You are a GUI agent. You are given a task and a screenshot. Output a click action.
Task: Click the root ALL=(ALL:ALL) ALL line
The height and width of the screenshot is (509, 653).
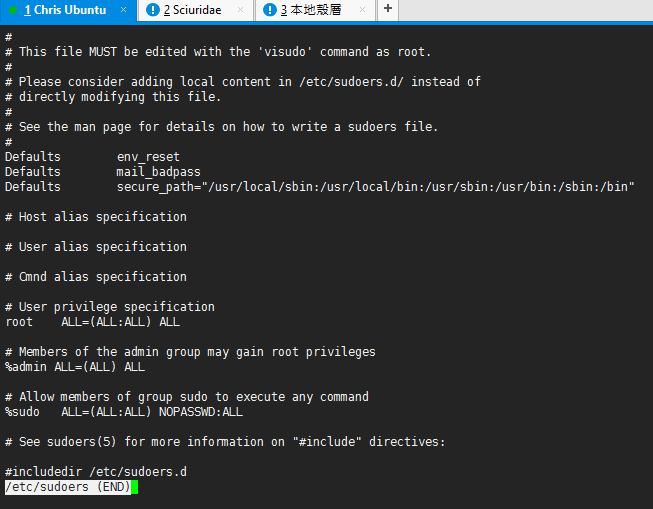(92, 322)
